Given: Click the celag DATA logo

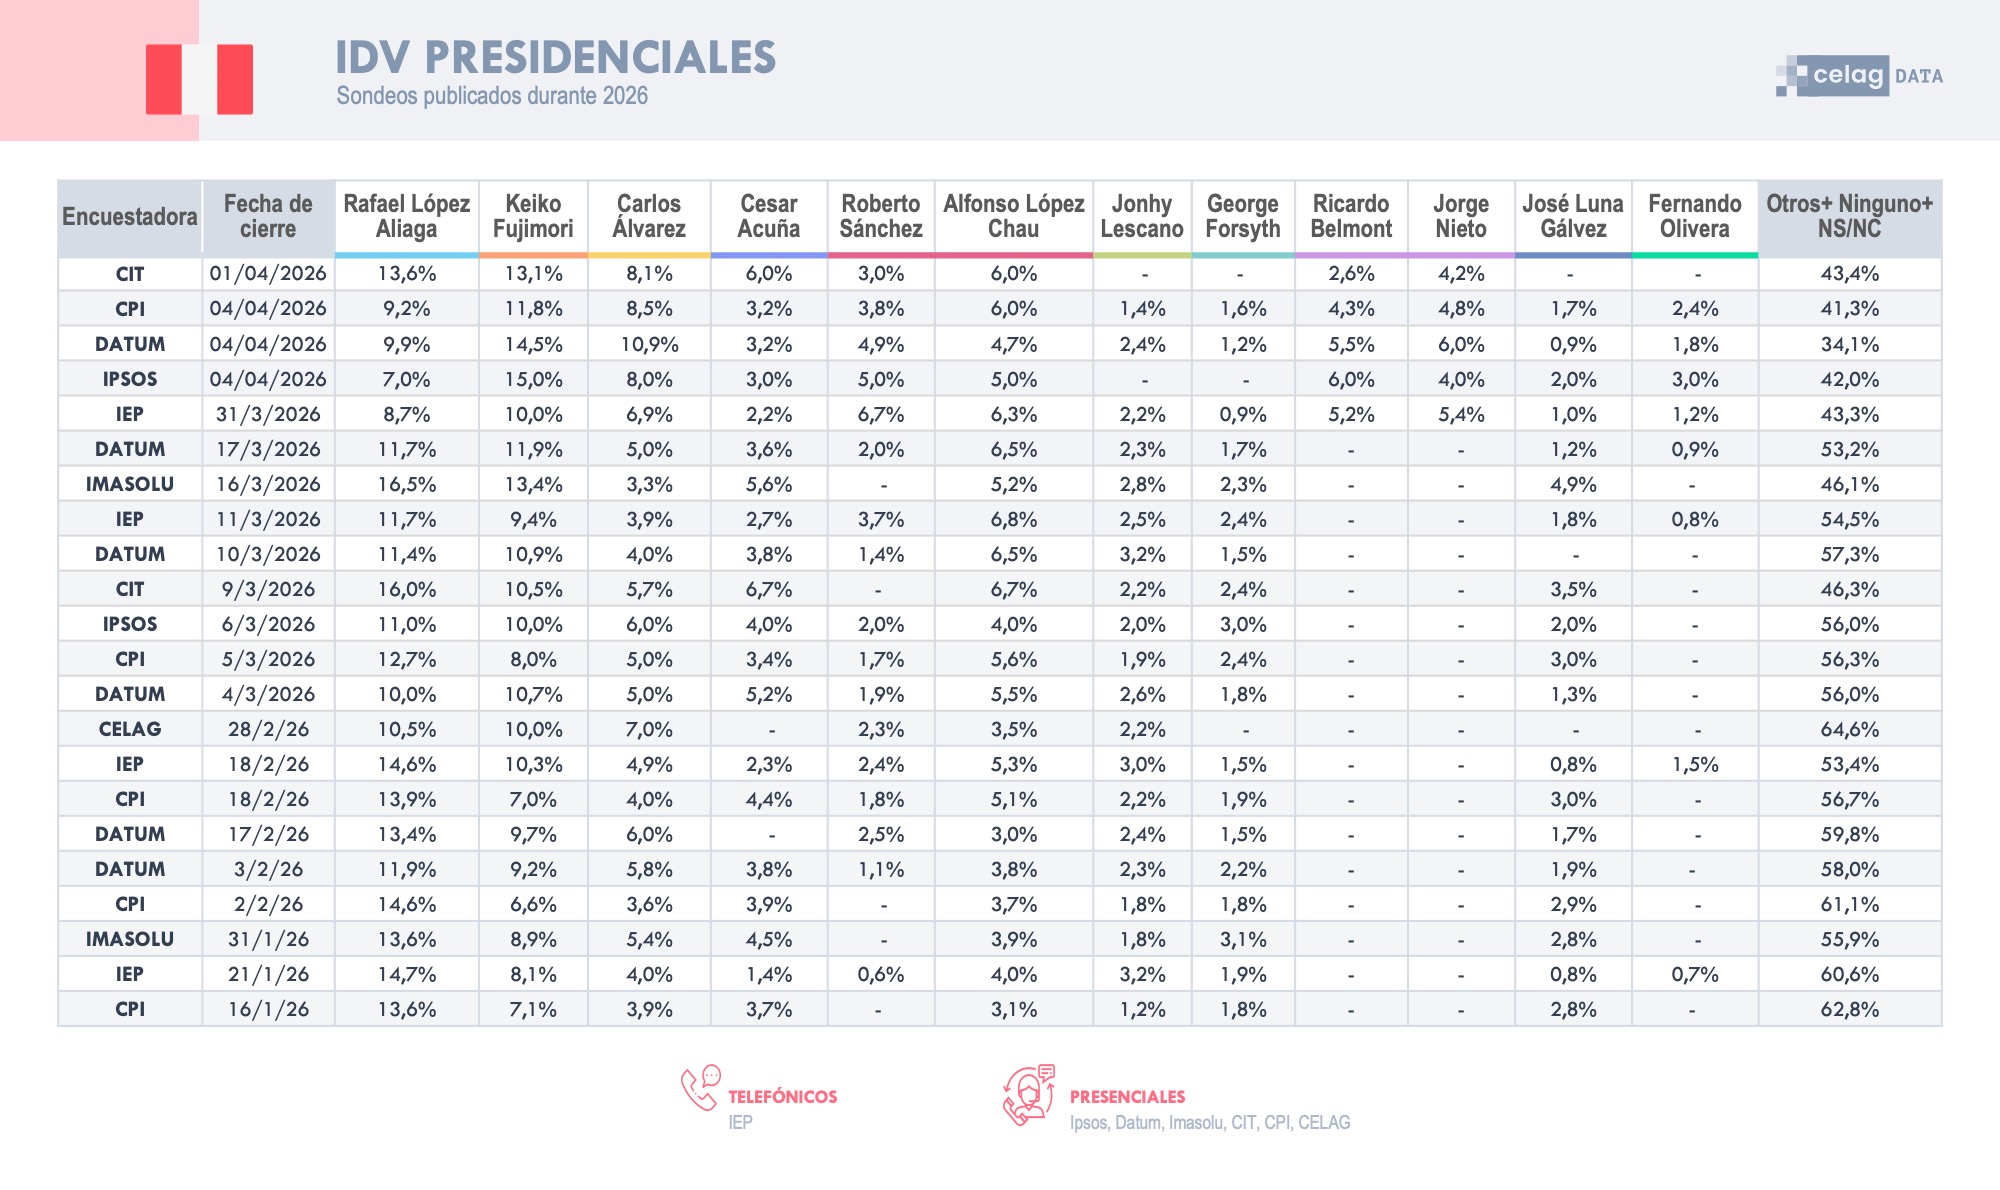Looking at the screenshot, I should tap(1859, 76).
